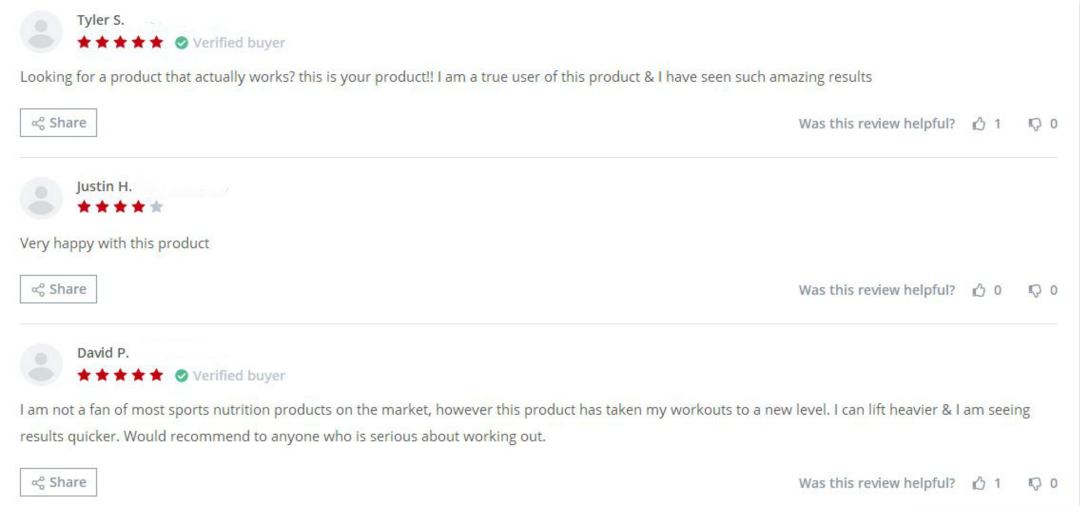Screen dimensions: 1080x506
Task: Click David P.'s five-star rating
Action: (121, 375)
